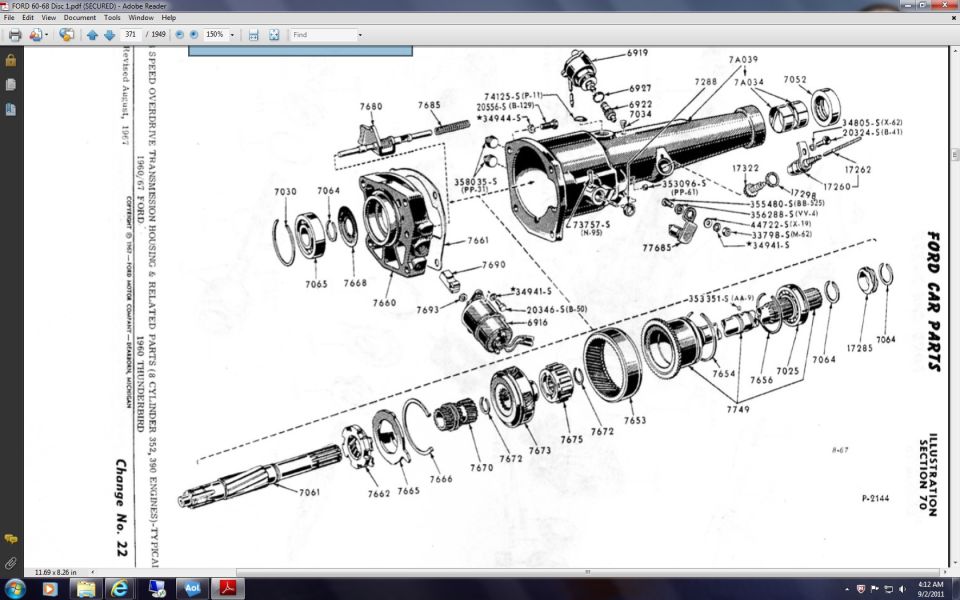Open dropdown arrow beside Create PDF icon
Viewport: 960px width, 600px height.
coord(47,35)
